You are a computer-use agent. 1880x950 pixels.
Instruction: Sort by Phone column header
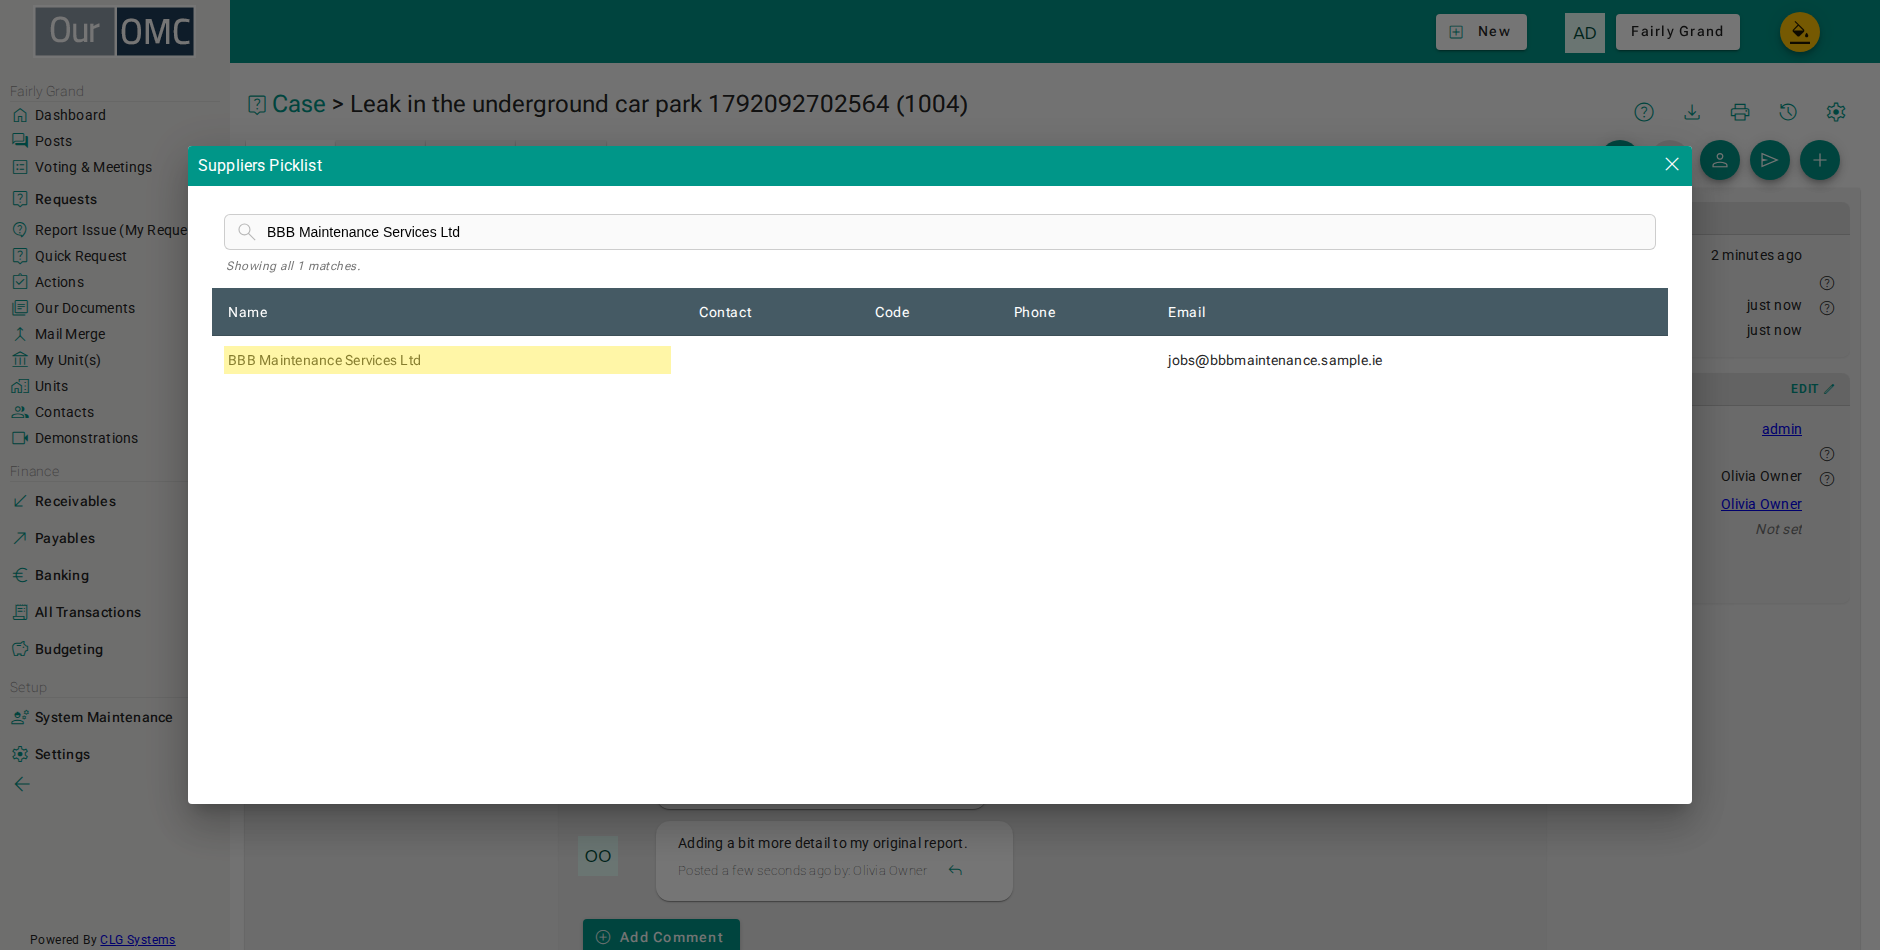click(1034, 312)
